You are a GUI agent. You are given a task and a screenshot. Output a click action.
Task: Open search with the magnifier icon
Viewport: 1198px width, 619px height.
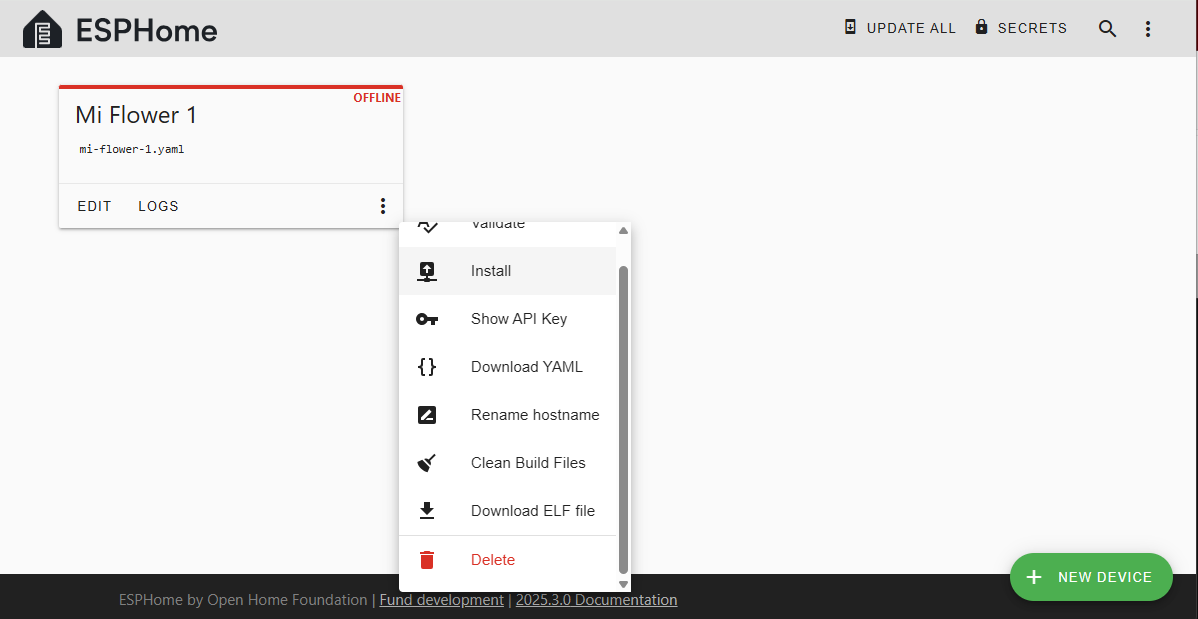pos(1107,29)
